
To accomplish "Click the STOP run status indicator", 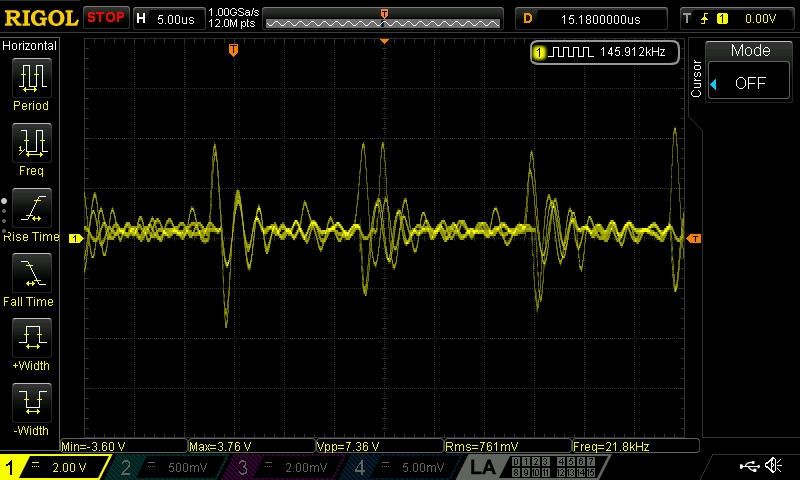I will (106, 18).
